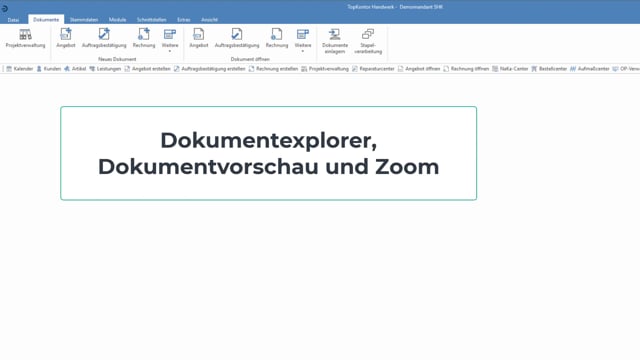
Task: Open Projektverwaltung from the ribbon
Action: pos(25,39)
